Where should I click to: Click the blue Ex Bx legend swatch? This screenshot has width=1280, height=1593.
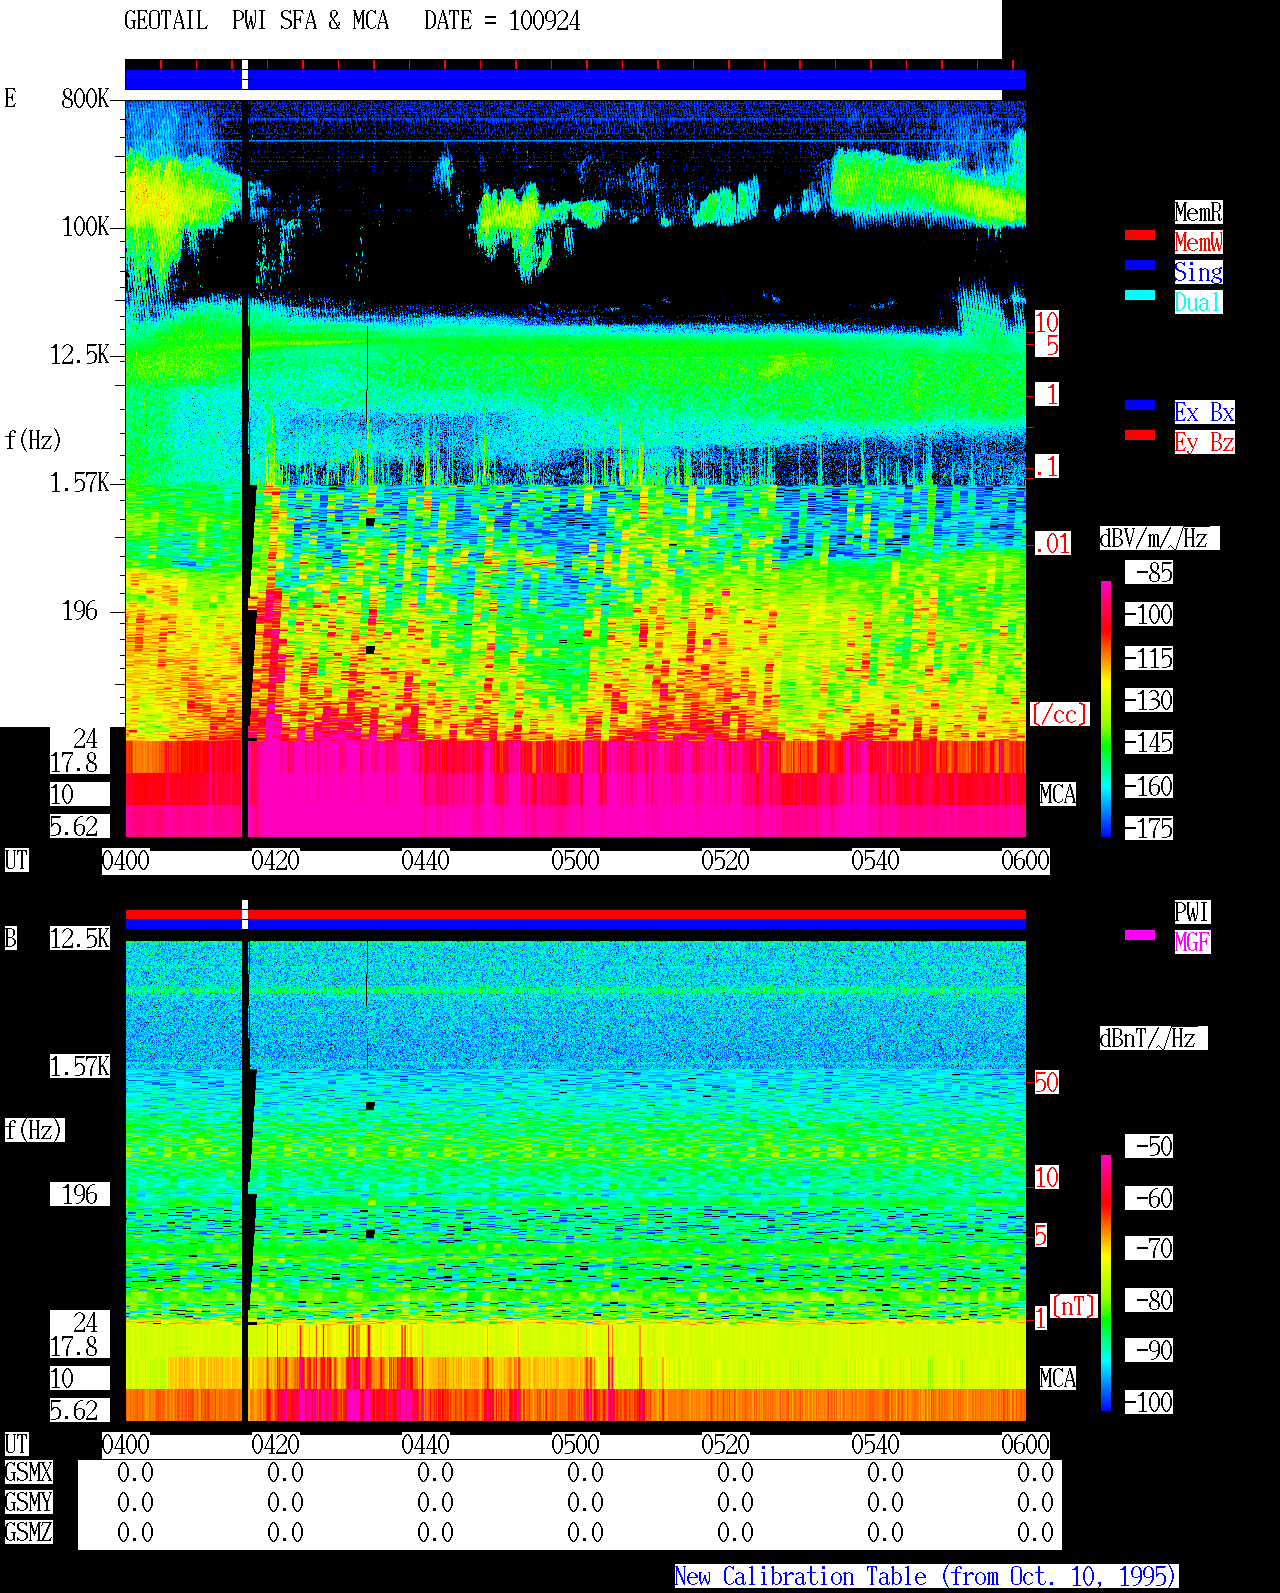(x=1140, y=405)
